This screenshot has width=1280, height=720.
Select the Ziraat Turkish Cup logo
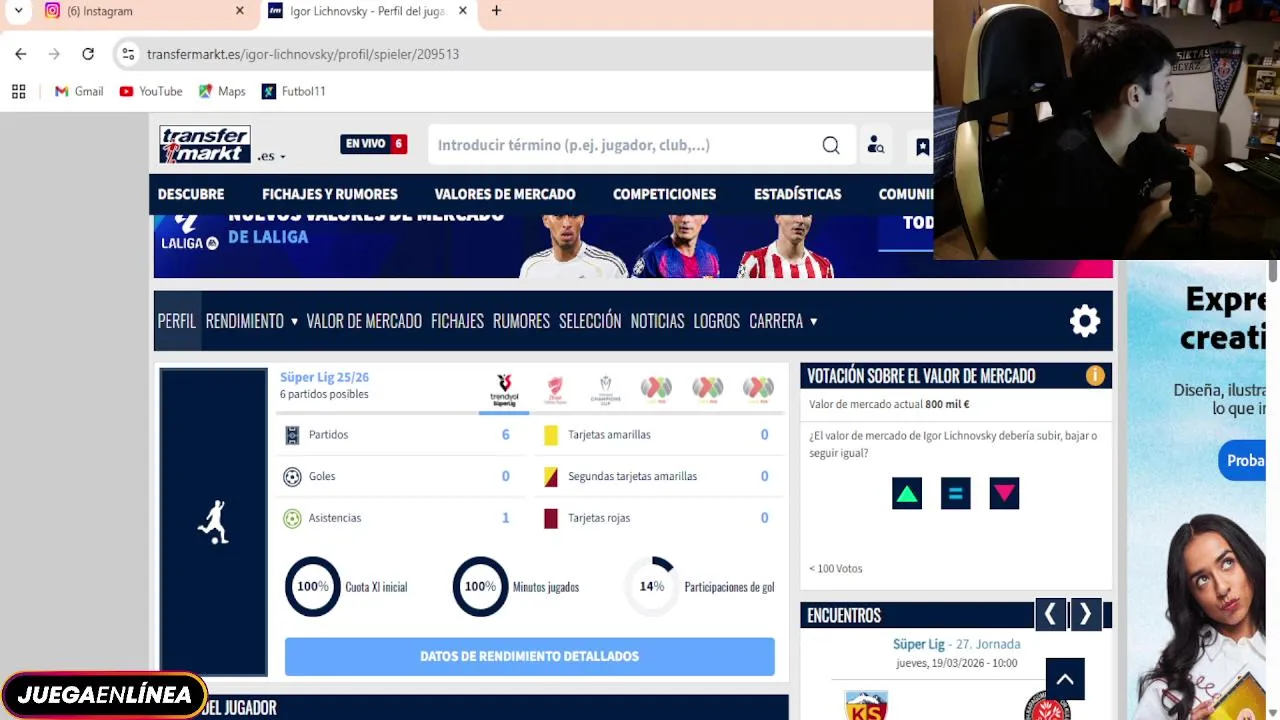[555, 390]
